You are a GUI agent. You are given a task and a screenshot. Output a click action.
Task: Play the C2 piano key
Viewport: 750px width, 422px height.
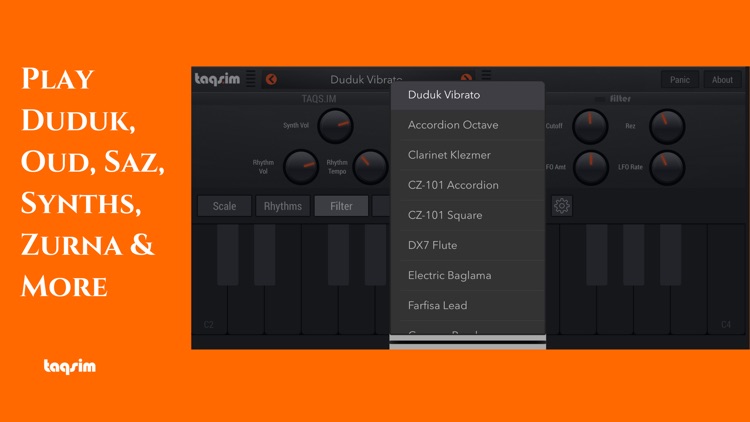209,311
